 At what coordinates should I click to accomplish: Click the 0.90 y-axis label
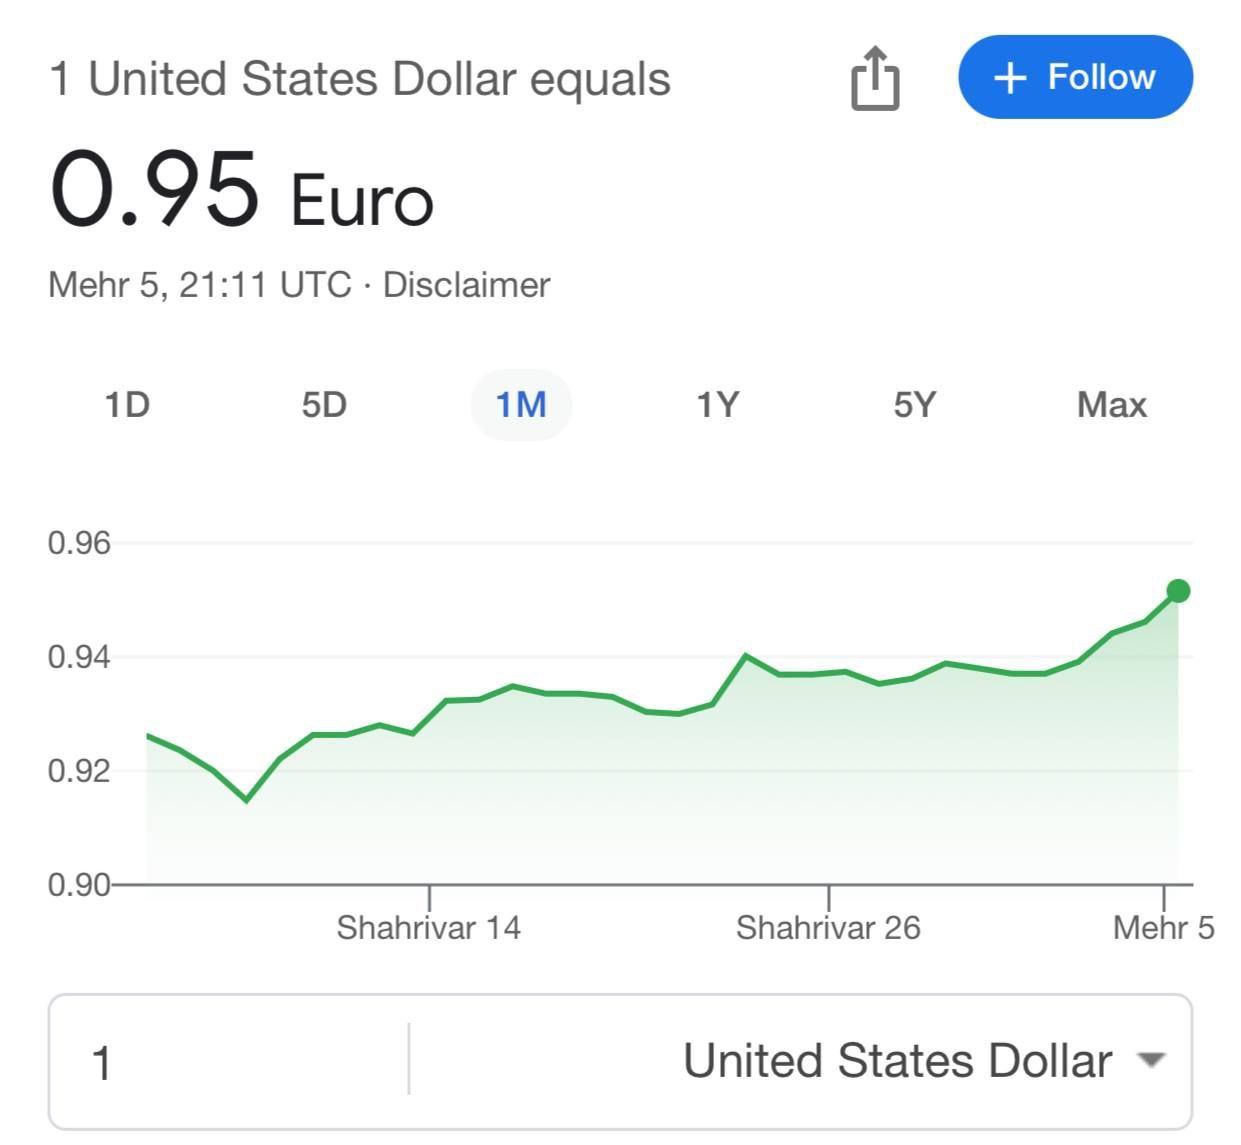(79, 885)
